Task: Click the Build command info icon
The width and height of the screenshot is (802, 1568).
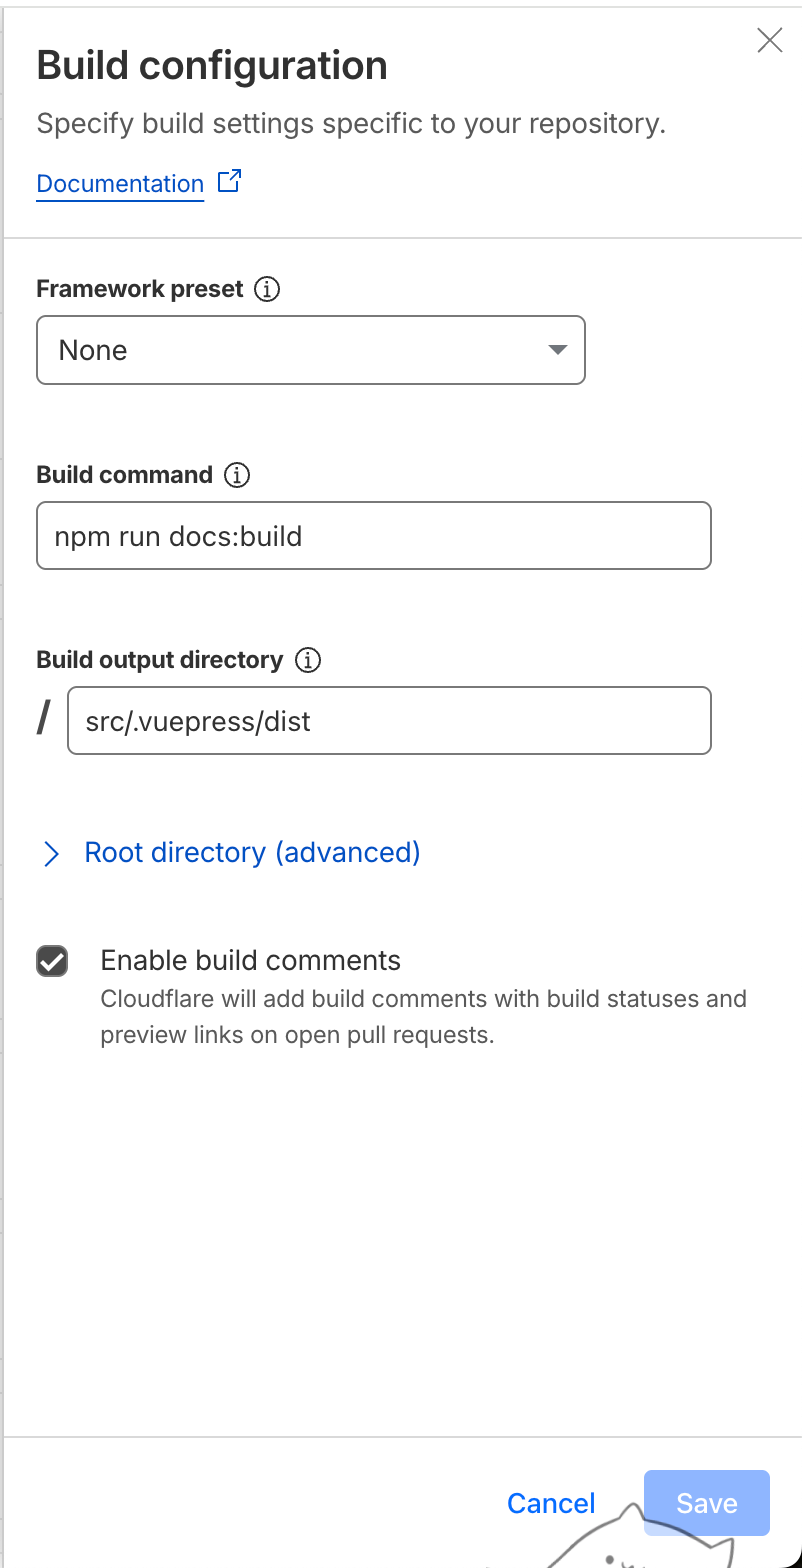Action: pos(237,475)
